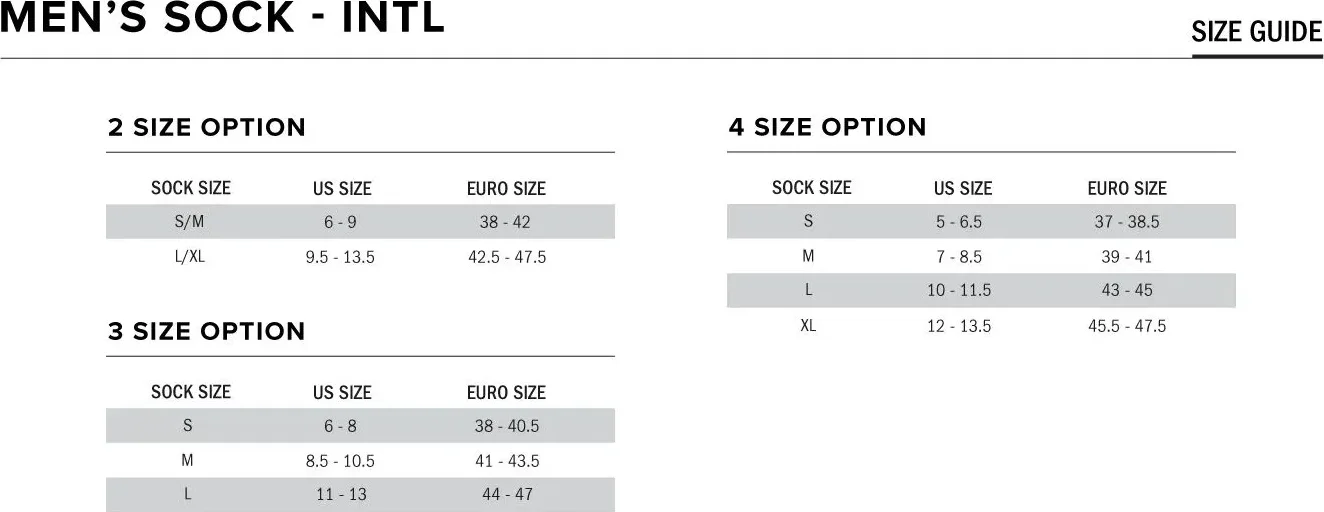
Task: Click Euro size 42.5 - 47.5 cell
Action: coord(507,257)
